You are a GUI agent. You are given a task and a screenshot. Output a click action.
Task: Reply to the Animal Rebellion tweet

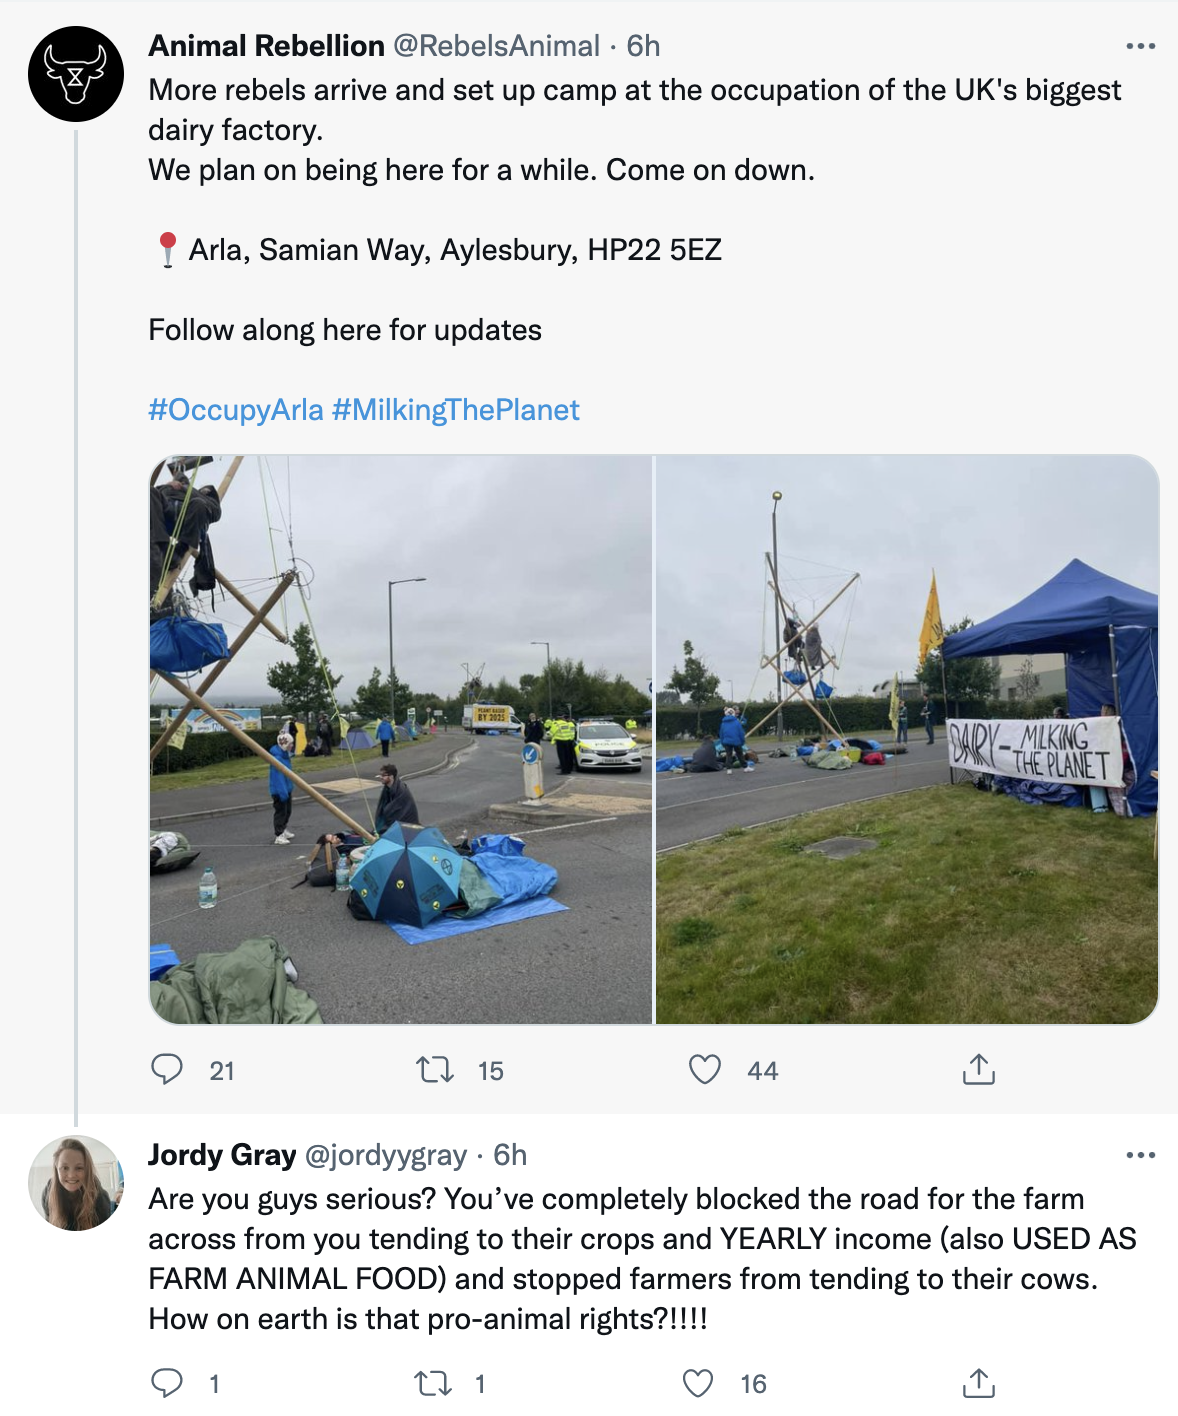pyautogui.click(x=167, y=1070)
